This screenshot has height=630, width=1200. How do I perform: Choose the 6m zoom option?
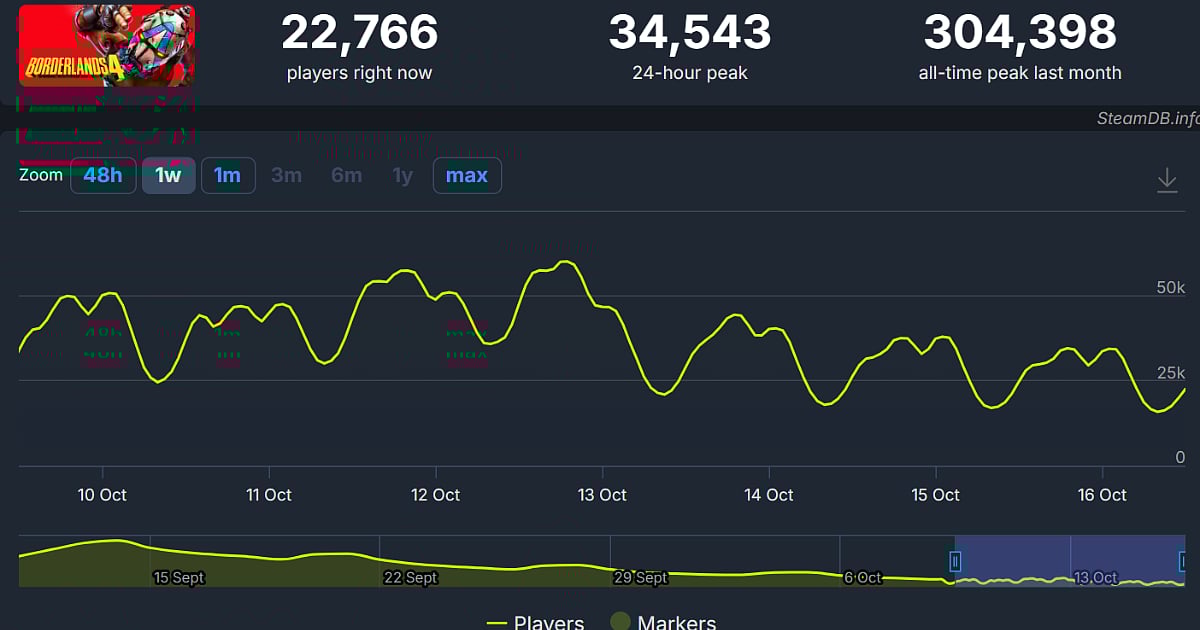[x=346, y=176]
